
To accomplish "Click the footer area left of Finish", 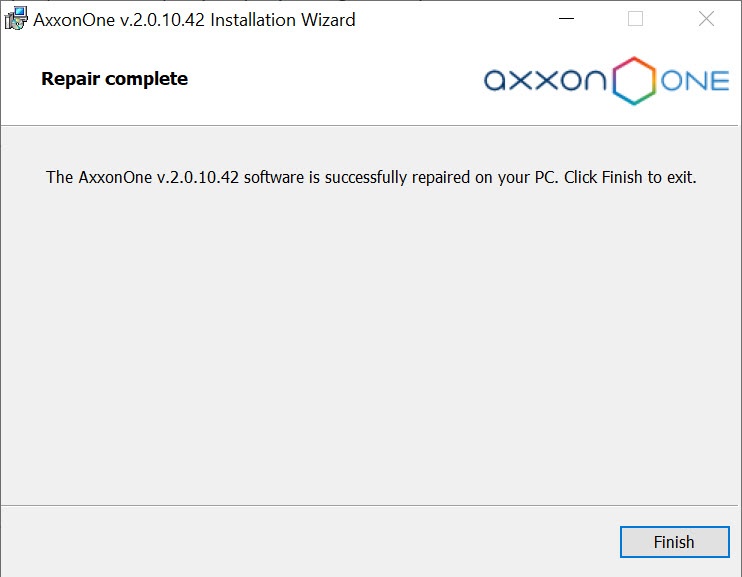I will (x=300, y=542).
